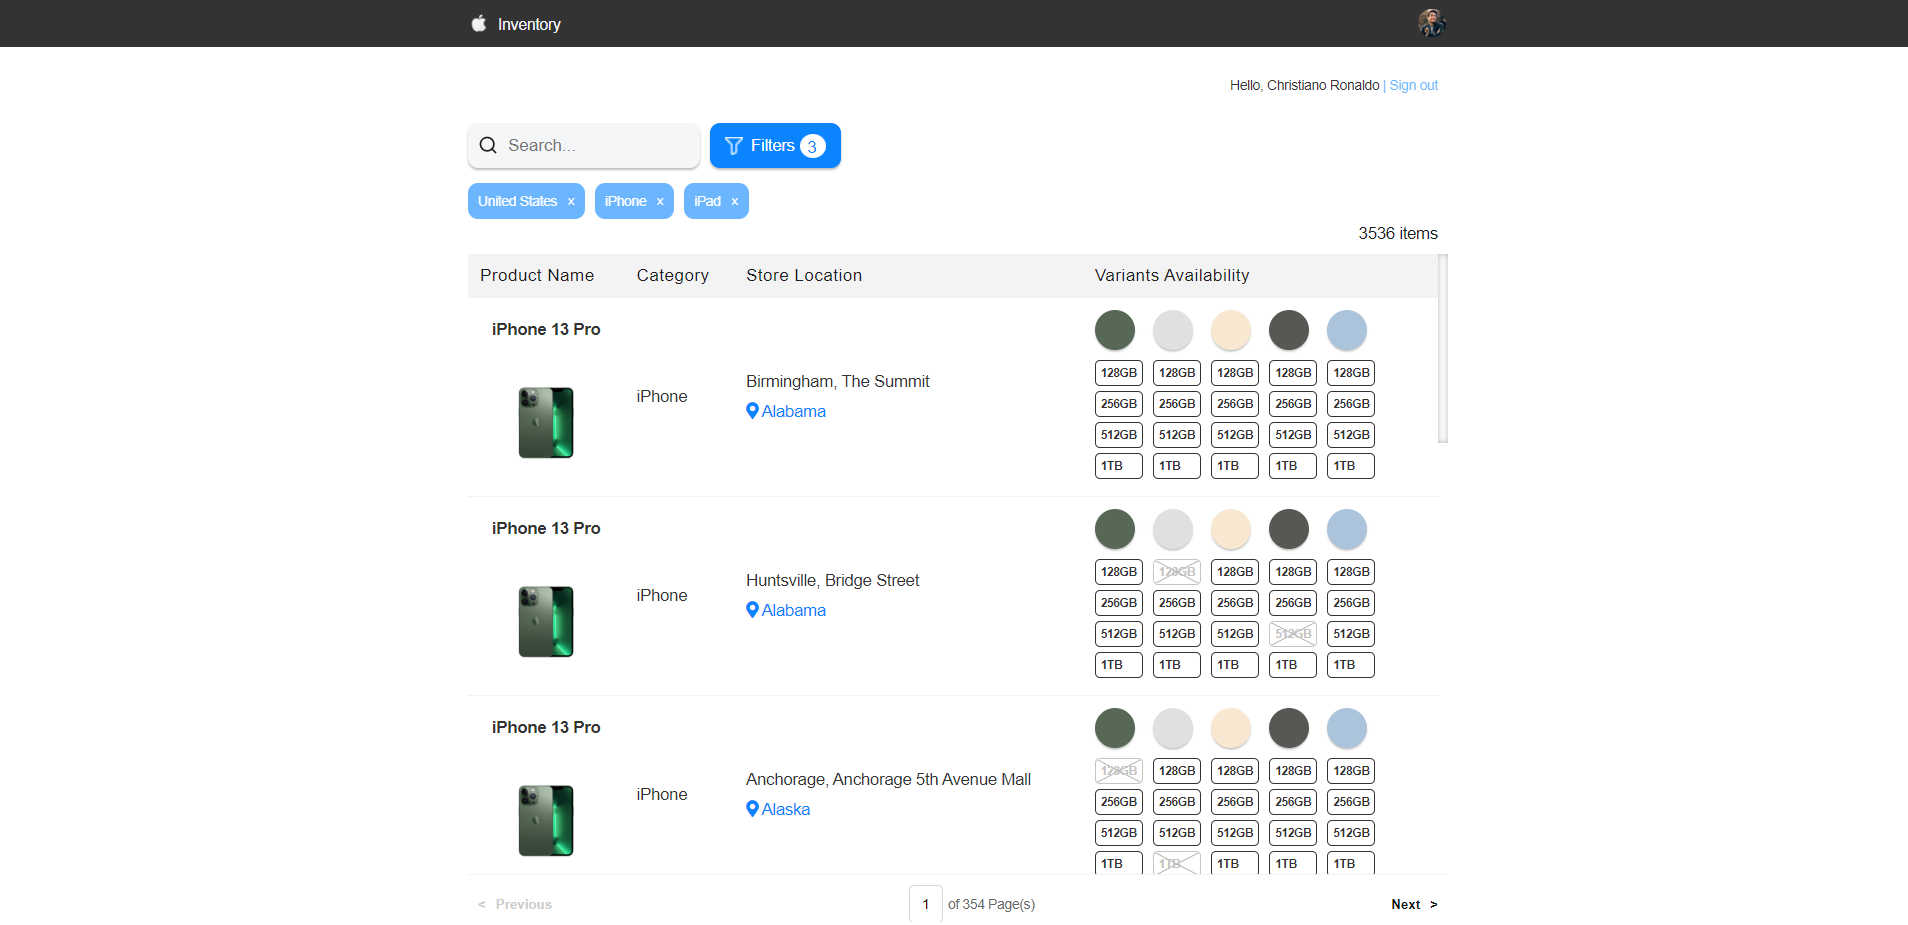Click the search magnifier icon
This screenshot has width=1908, height=925.
point(488,145)
